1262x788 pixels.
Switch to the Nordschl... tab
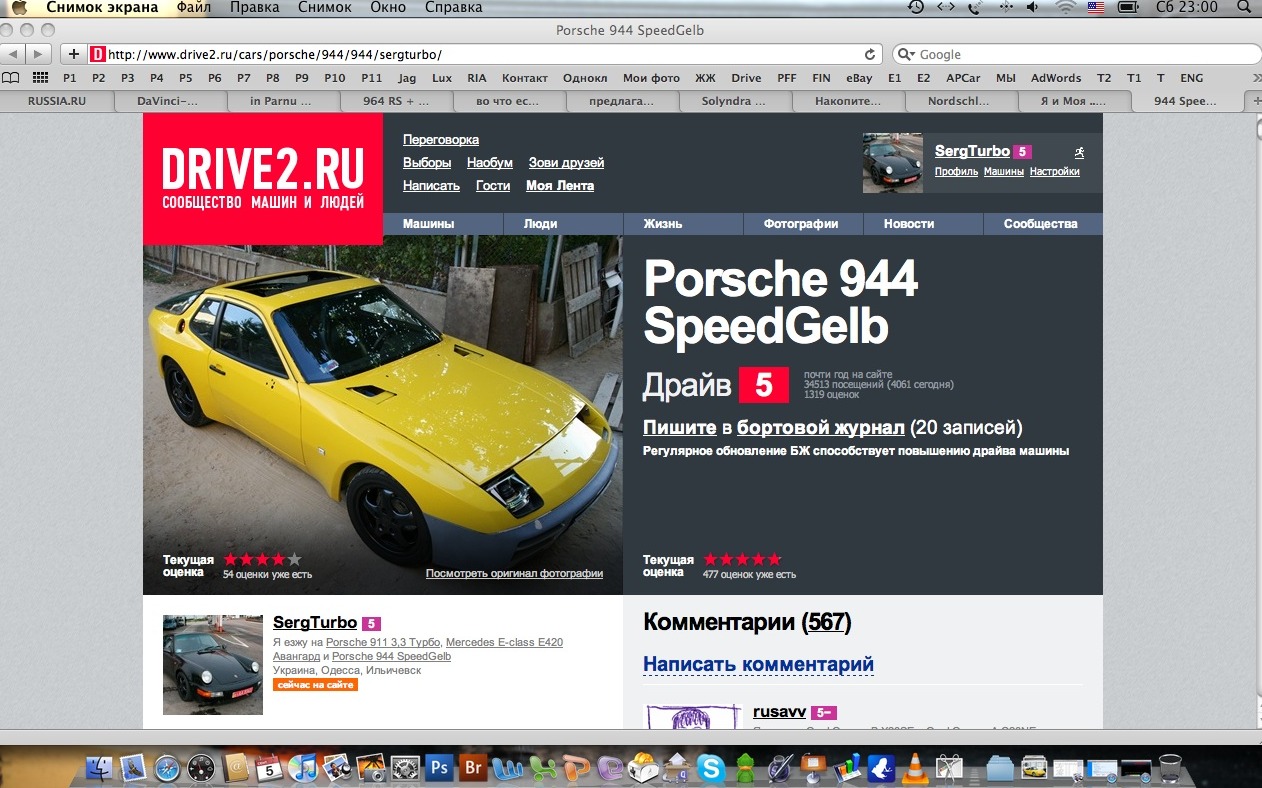[961, 101]
